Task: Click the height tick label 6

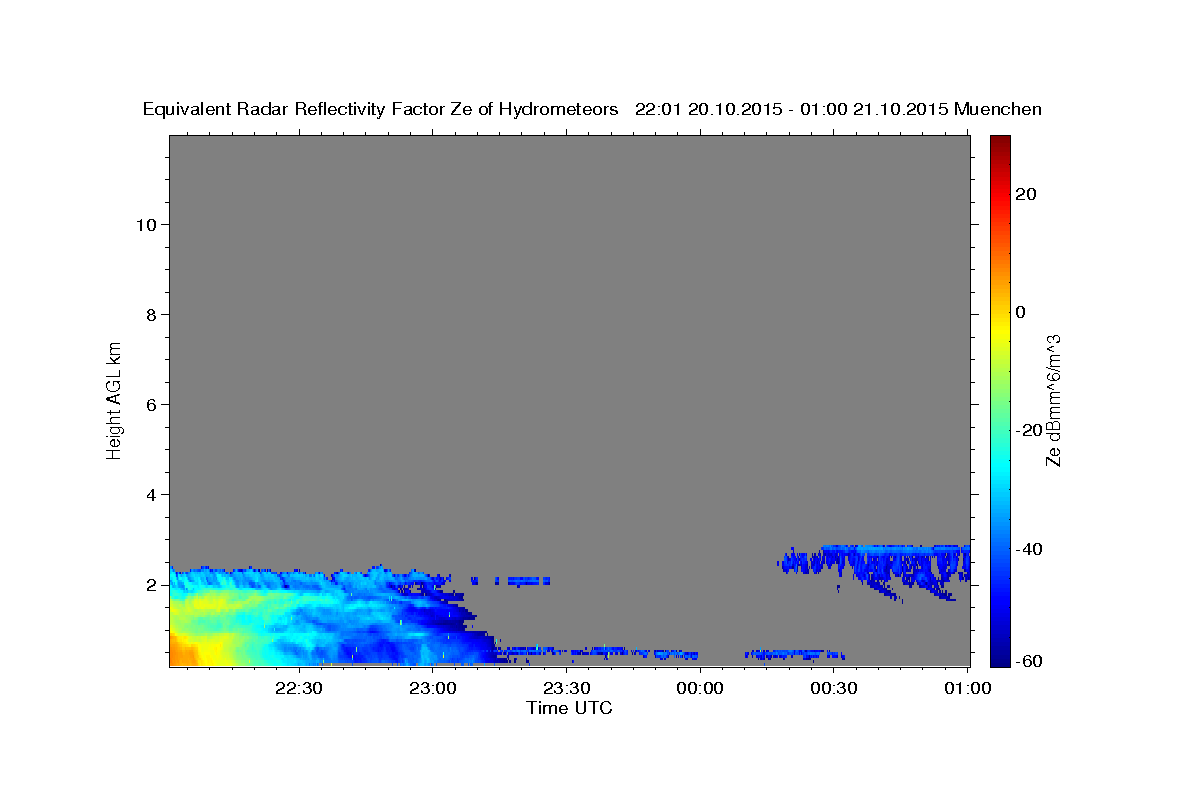Action: pos(149,404)
